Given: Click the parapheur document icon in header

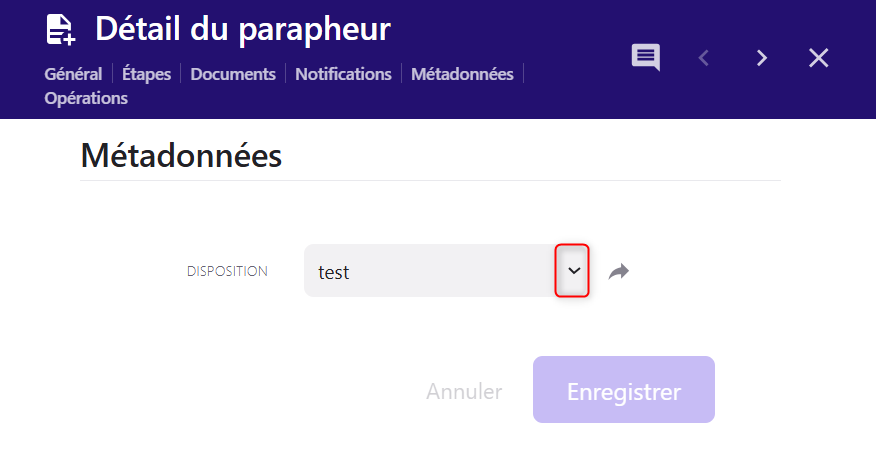Looking at the screenshot, I should 61,30.
